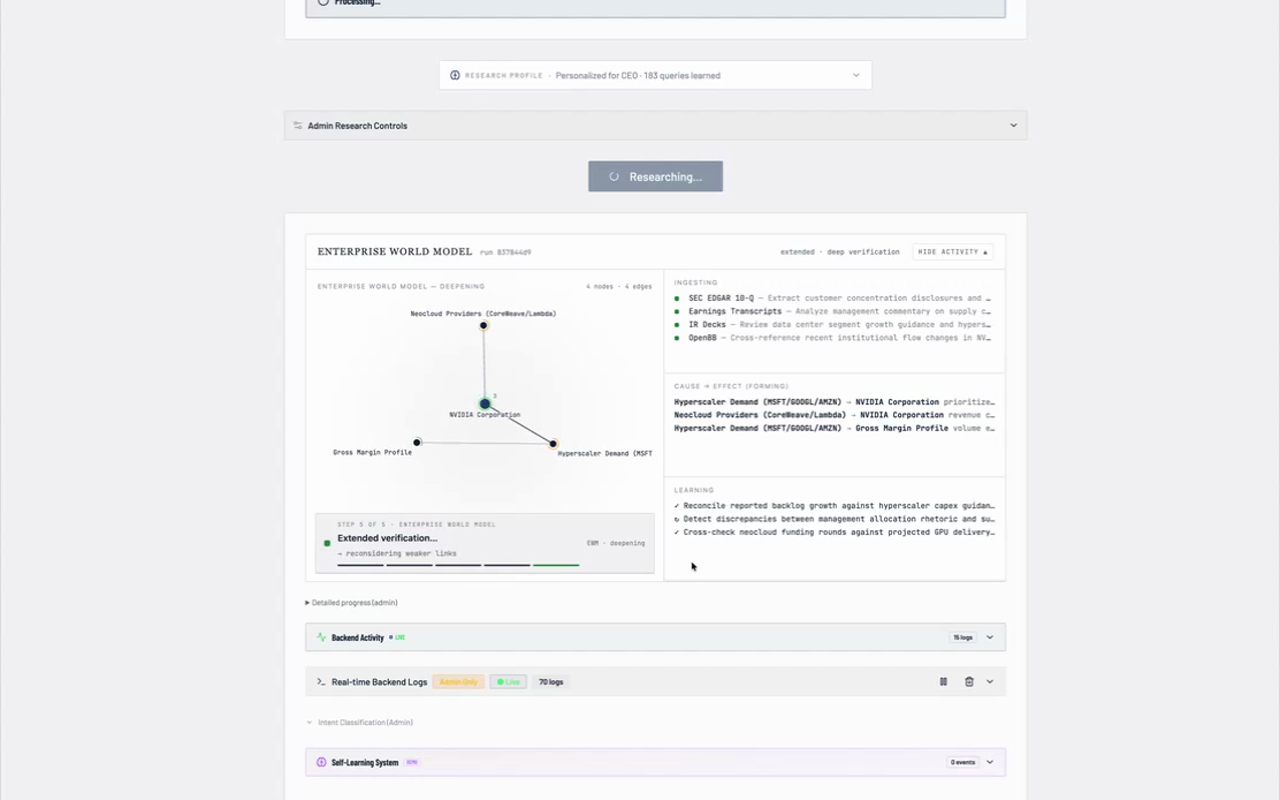Click the Neocloud Providers → NVIDIA Corporation row

tap(834, 415)
